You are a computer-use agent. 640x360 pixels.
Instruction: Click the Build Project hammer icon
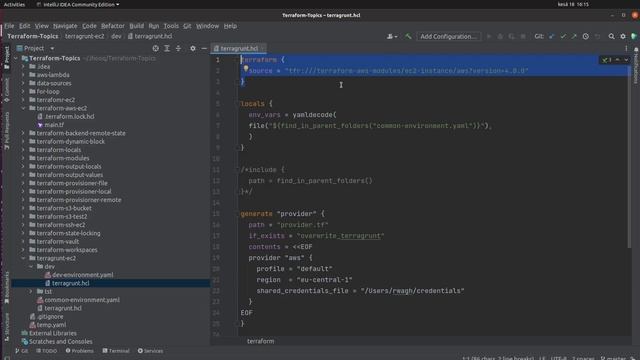pos(408,36)
